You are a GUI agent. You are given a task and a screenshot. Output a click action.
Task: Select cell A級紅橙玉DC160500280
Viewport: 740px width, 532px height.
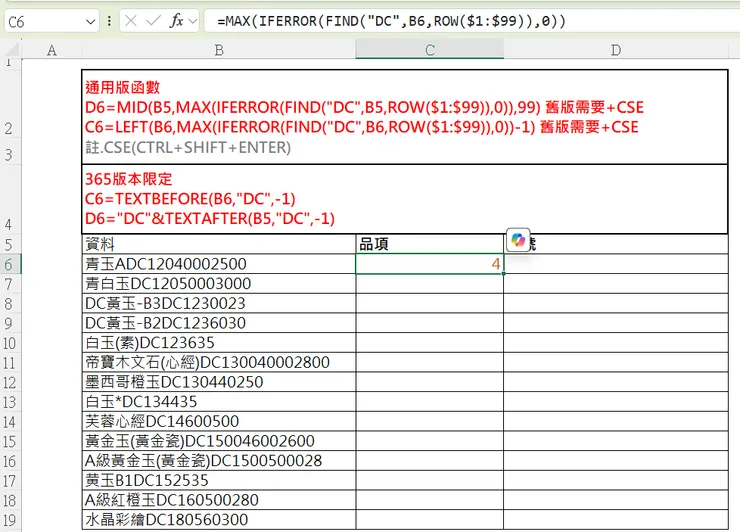coord(219,500)
